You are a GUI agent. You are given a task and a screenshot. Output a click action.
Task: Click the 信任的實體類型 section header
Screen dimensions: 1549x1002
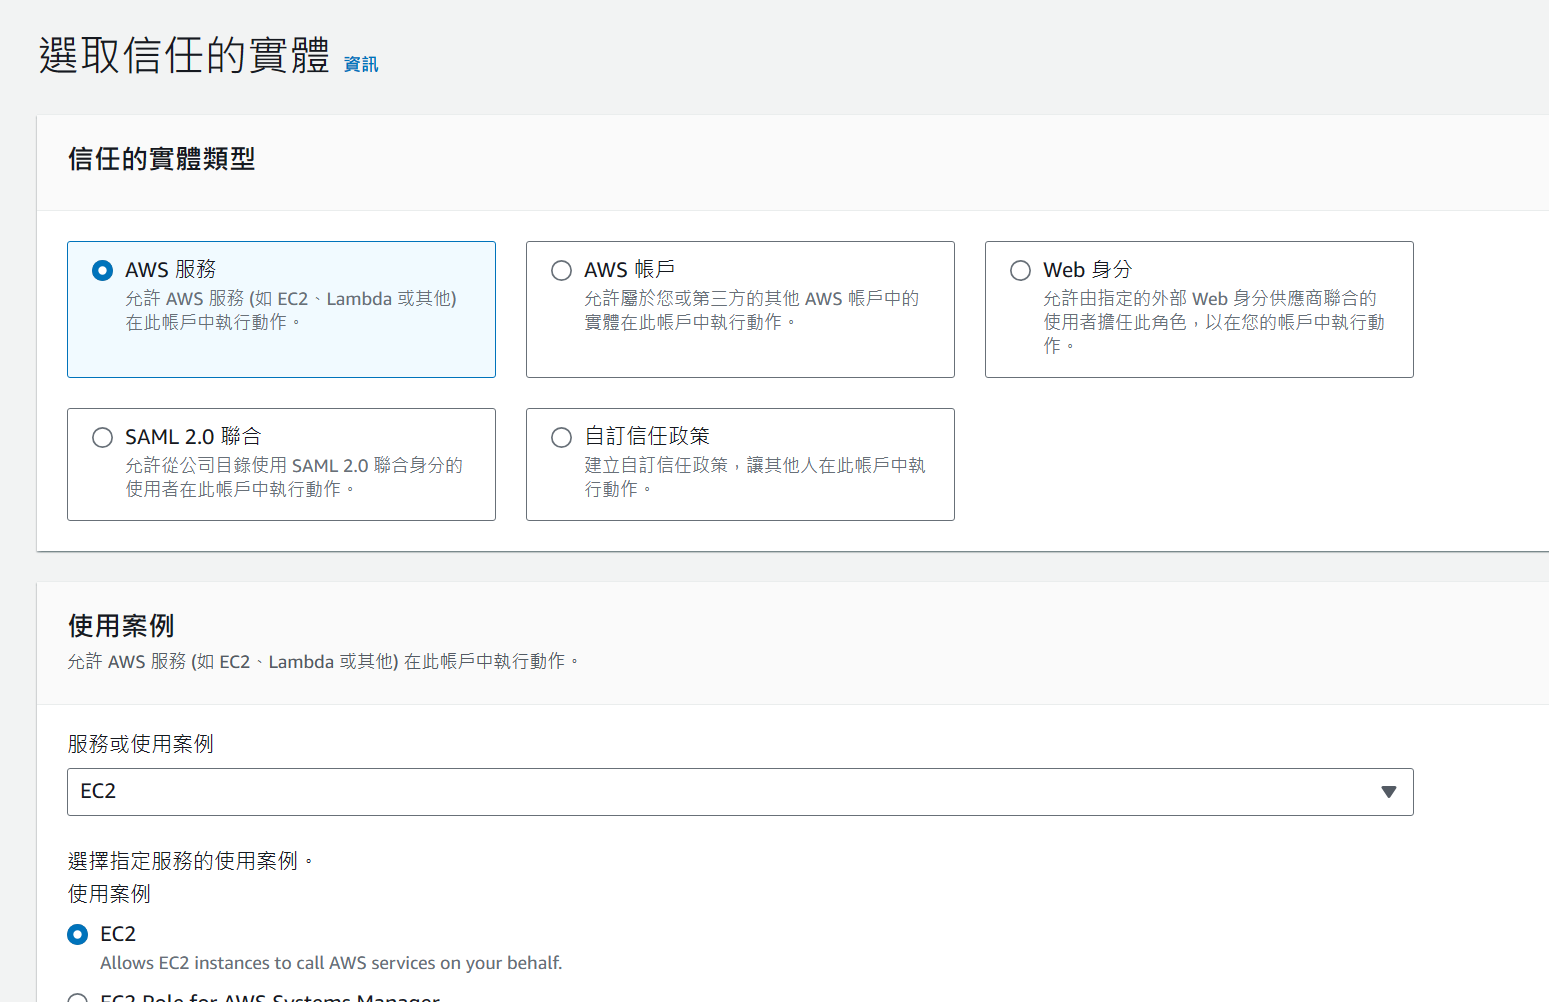click(x=161, y=159)
